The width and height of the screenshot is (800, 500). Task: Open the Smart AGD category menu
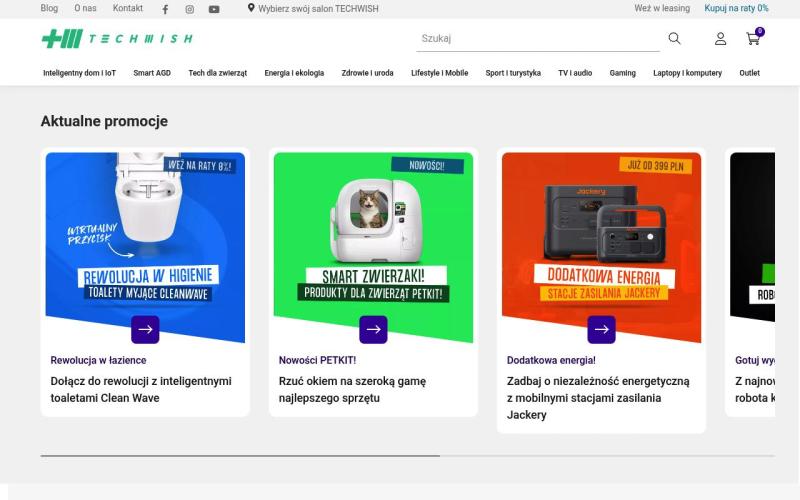tap(152, 73)
